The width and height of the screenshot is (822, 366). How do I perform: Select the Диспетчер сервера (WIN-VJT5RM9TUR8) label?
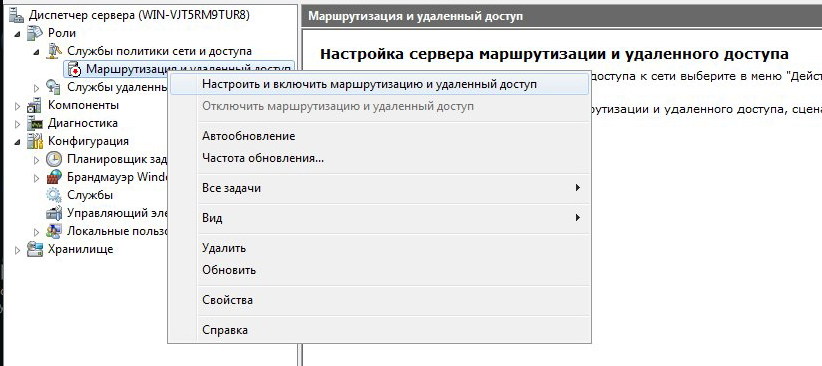139,15
